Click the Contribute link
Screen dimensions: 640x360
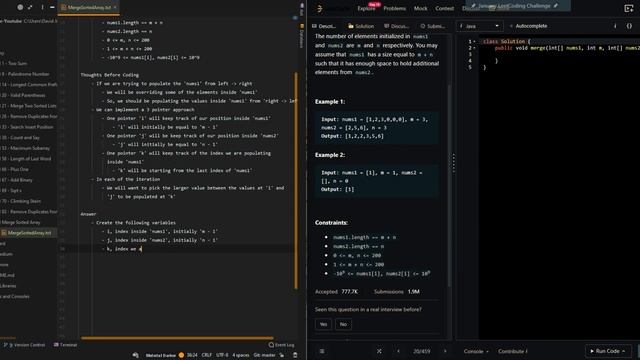[512, 351]
